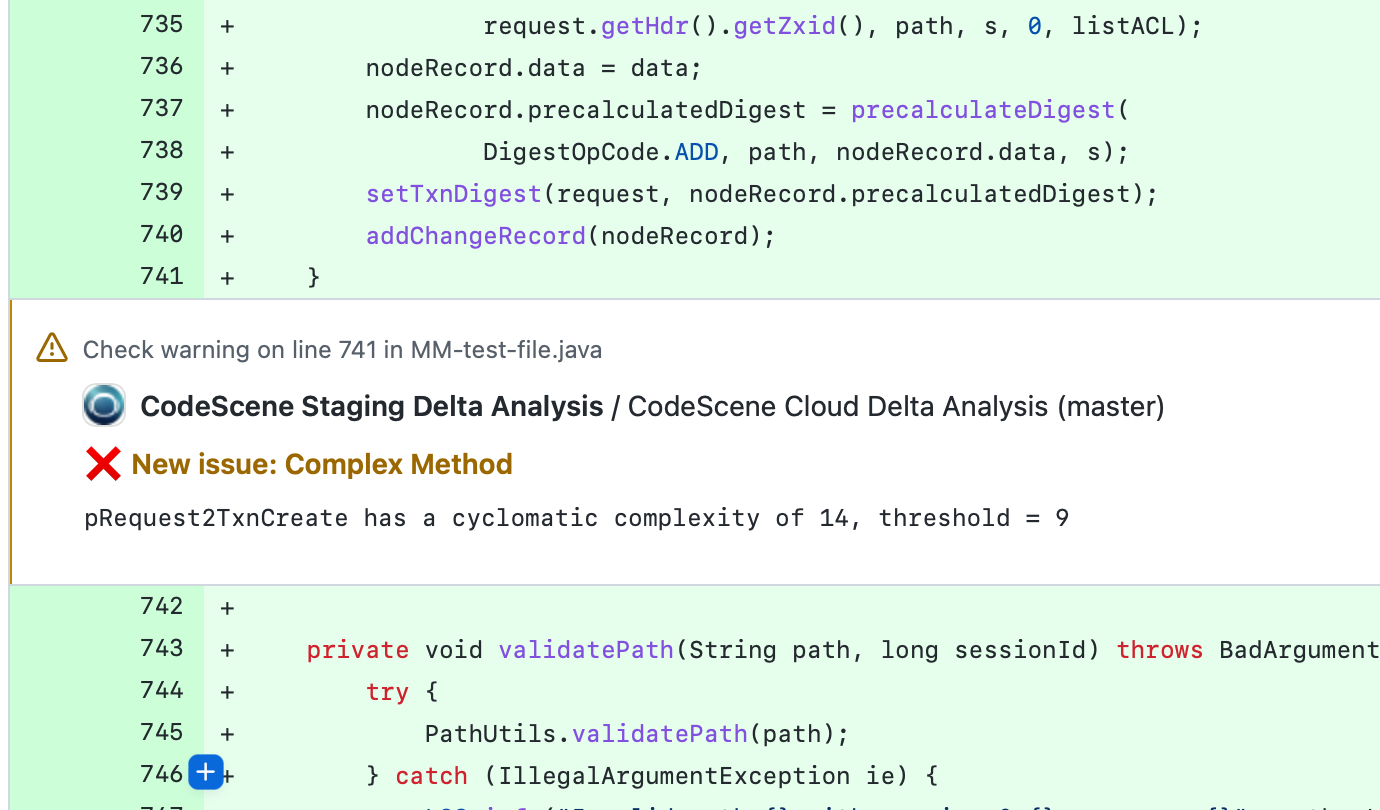The height and width of the screenshot is (810, 1380).
Task: Select line number 745 in the diff
Action: coord(162,733)
